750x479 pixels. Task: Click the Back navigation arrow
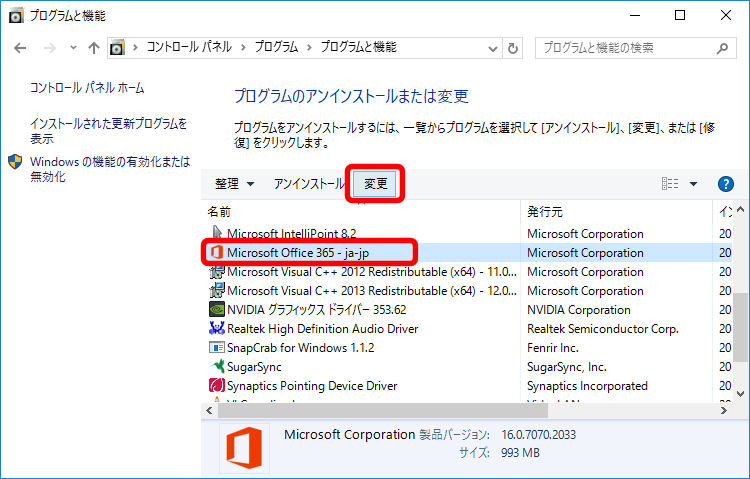click(20, 48)
